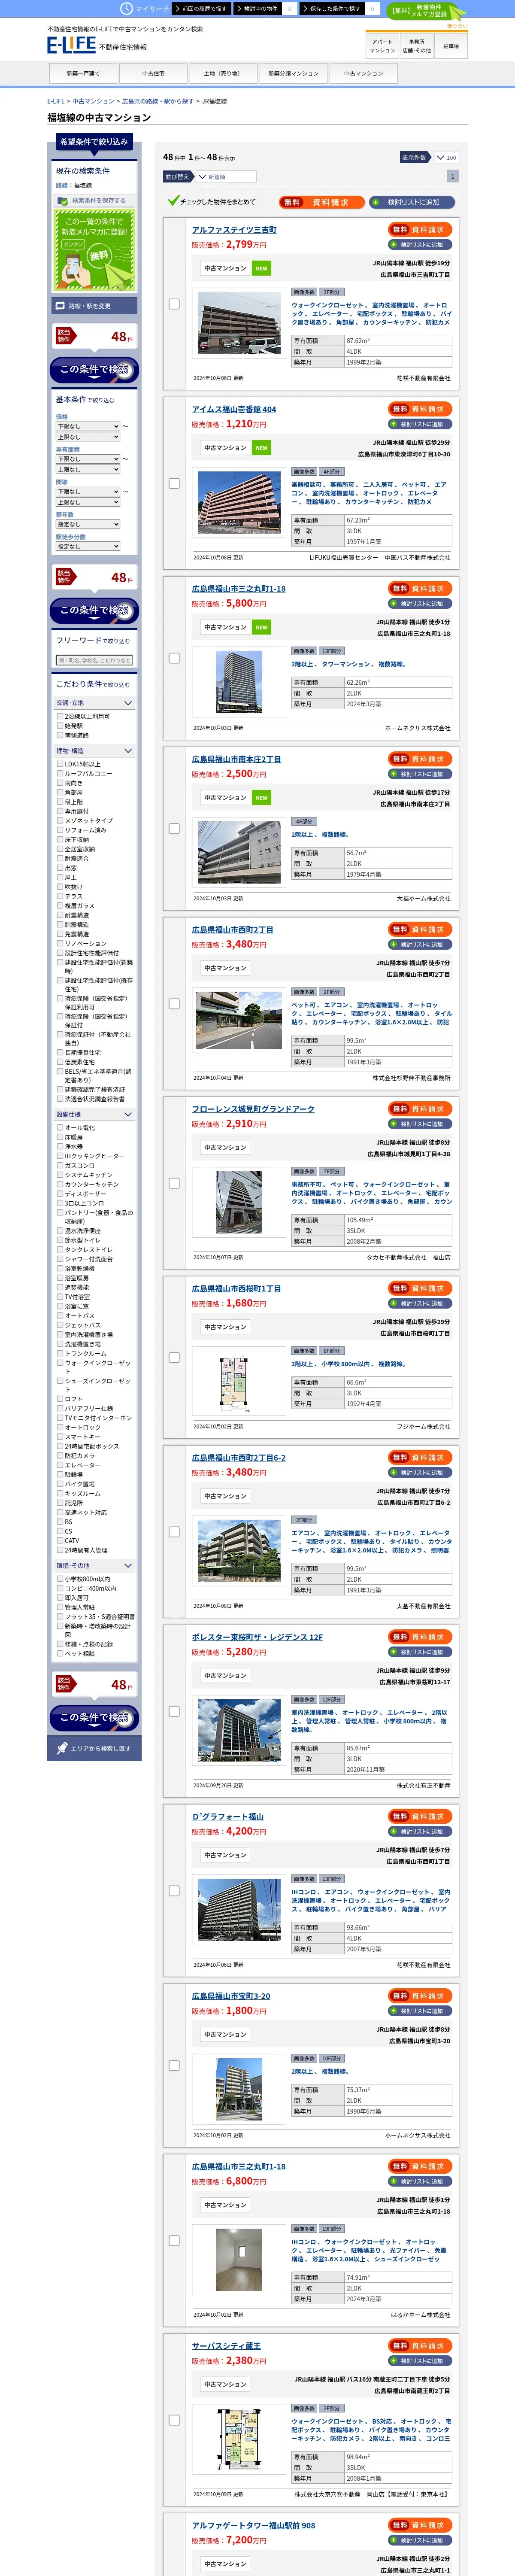This screenshot has width=515, height=2576.
Task: Select 中古住宅 navigation tab
Action: 153,73
